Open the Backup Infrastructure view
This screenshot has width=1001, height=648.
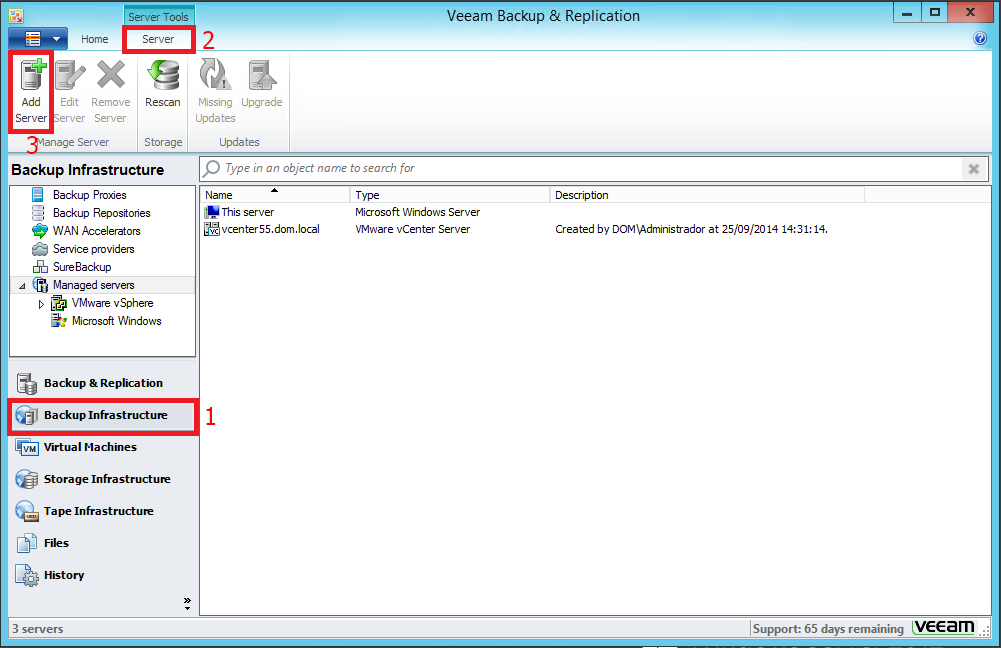[x=103, y=415]
